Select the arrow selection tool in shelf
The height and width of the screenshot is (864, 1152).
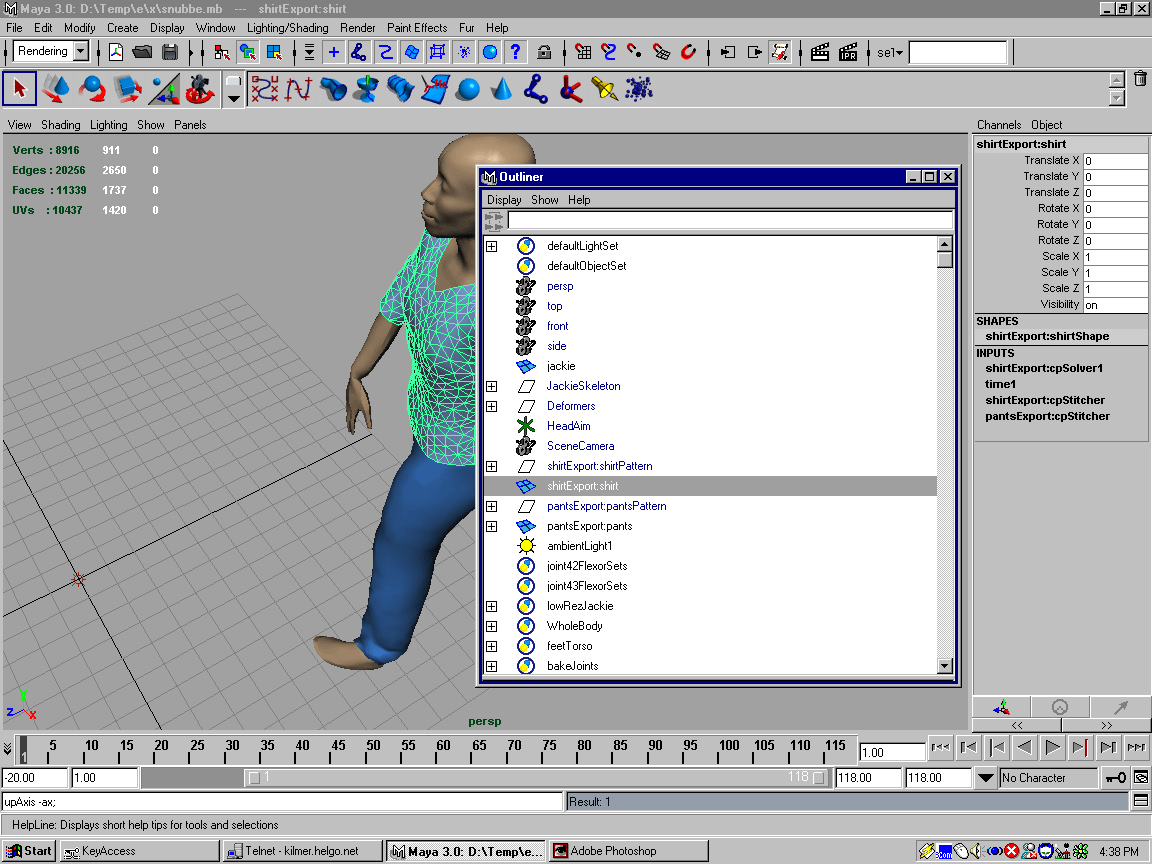[20, 89]
